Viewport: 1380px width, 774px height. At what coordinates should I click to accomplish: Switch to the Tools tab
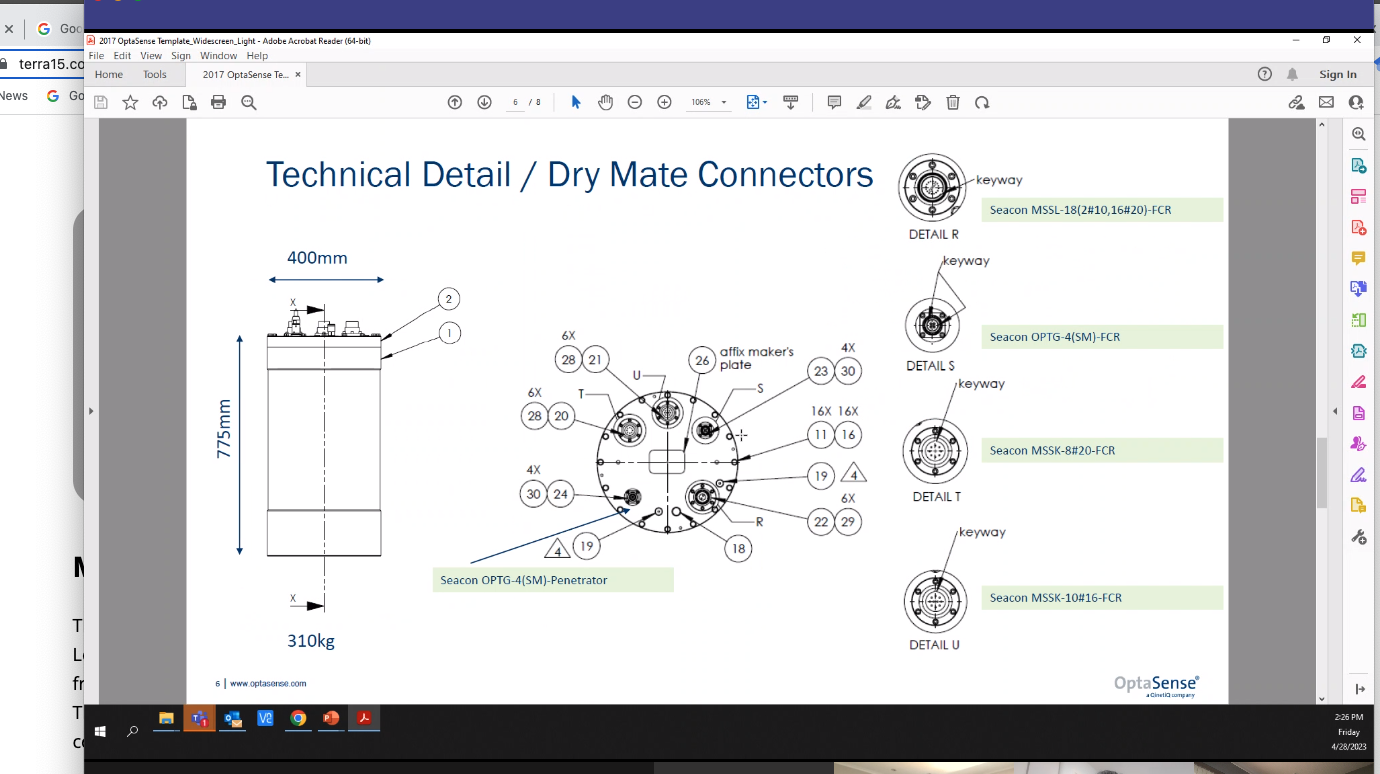click(x=155, y=74)
